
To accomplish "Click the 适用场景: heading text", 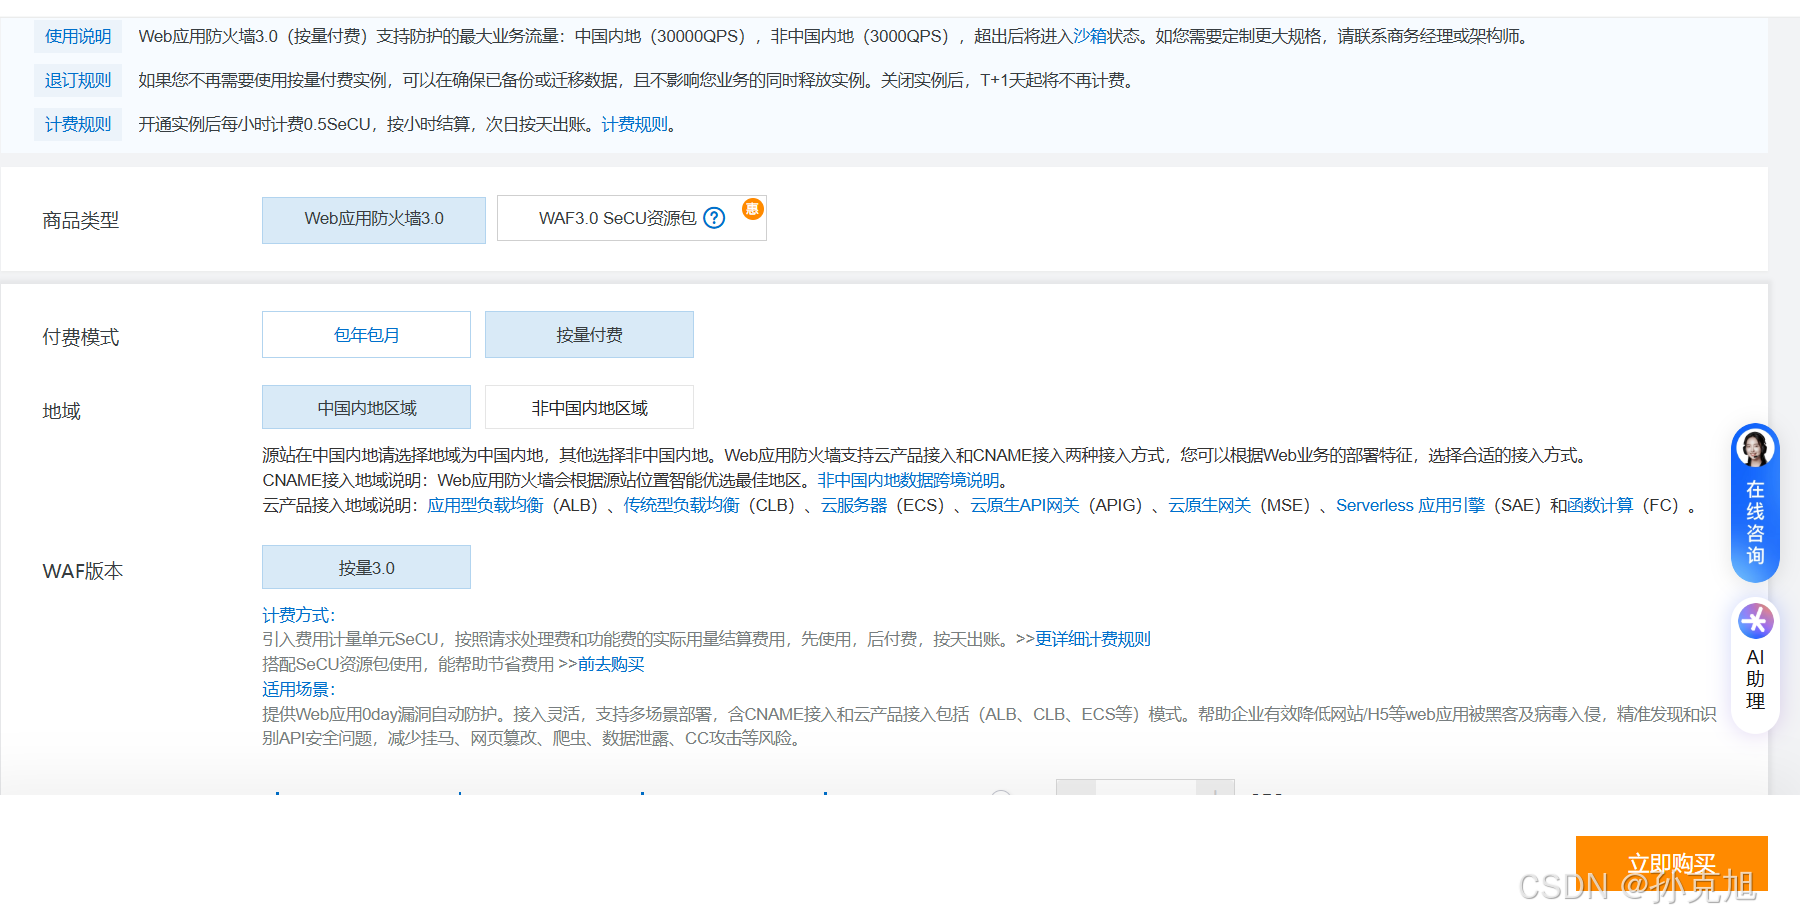I will 298,689.
